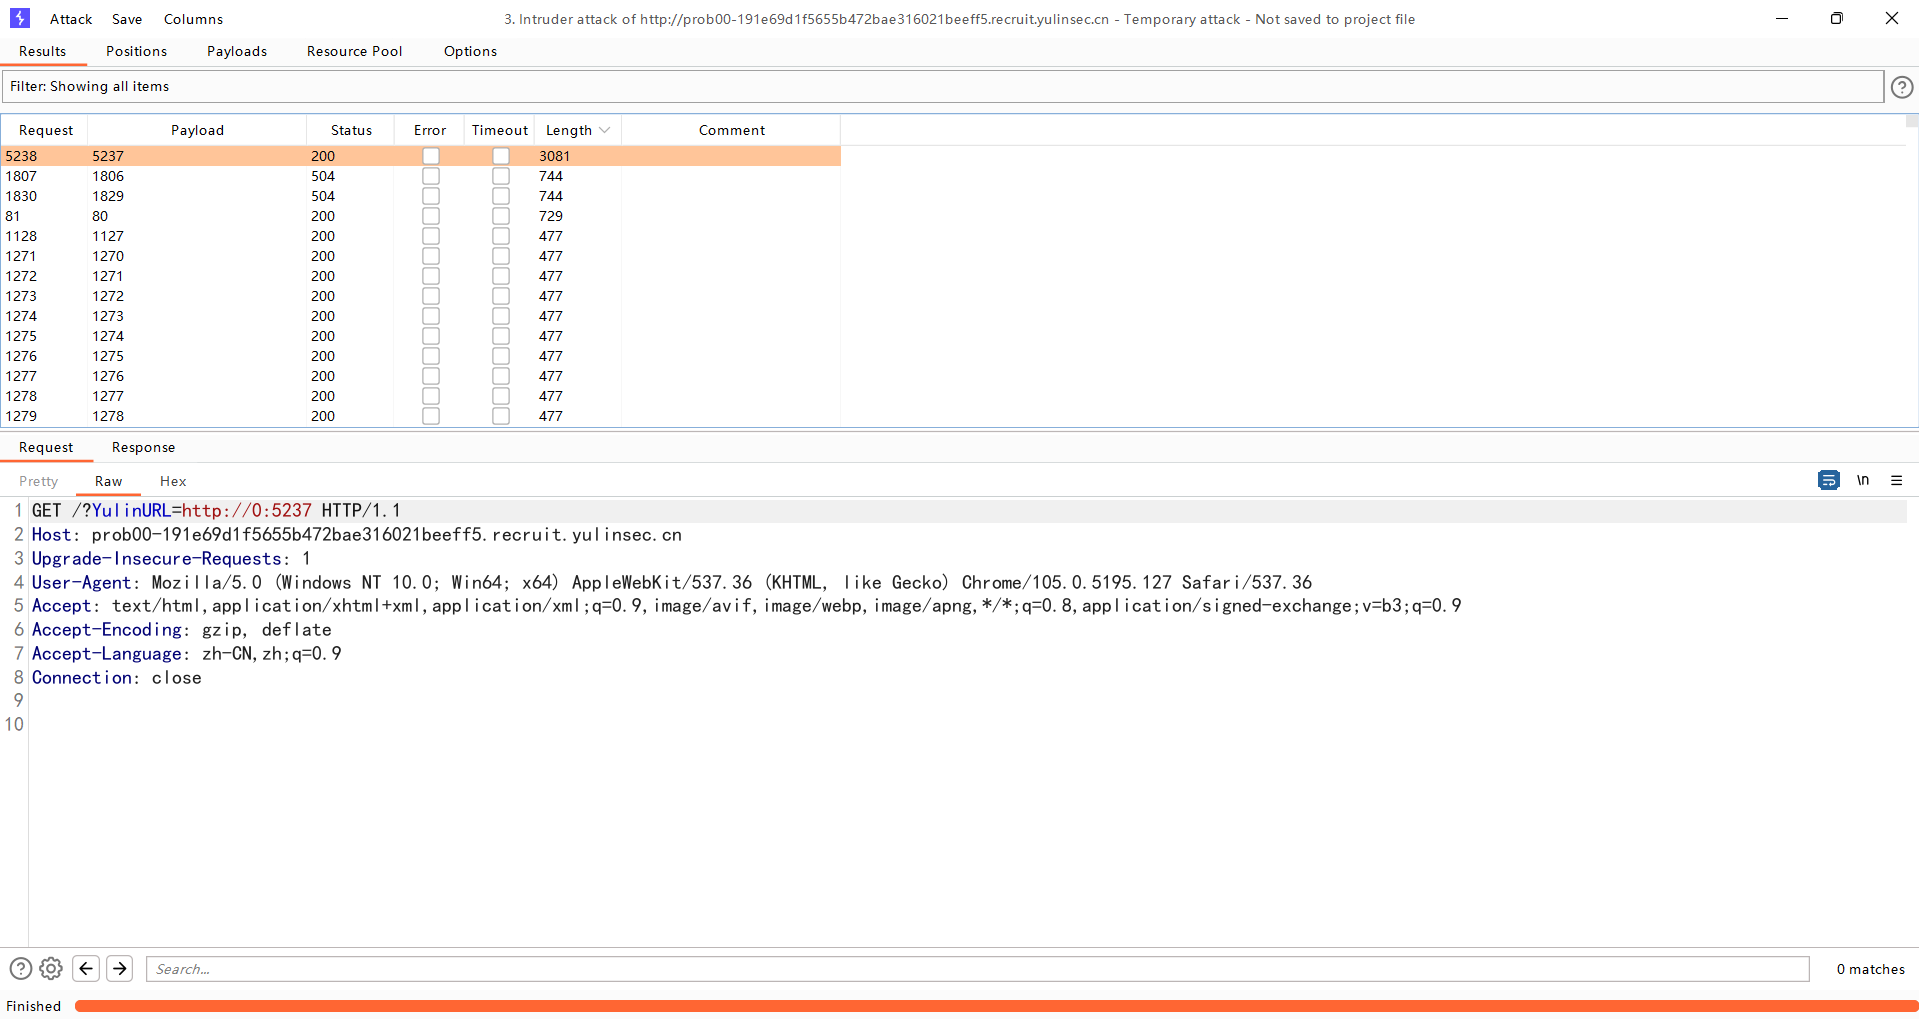Open the Columns menu
The height and width of the screenshot is (1020, 1920).
193,19
